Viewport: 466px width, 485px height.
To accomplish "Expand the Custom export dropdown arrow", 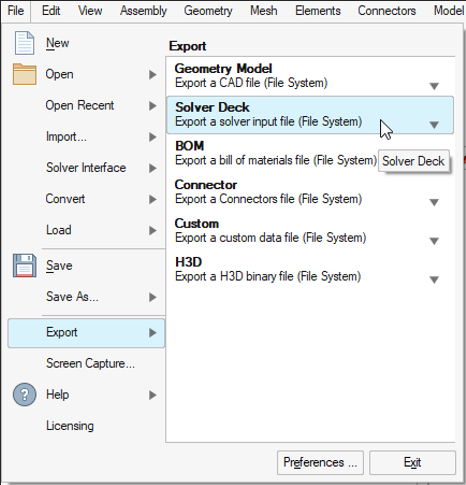I will click(434, 241).
